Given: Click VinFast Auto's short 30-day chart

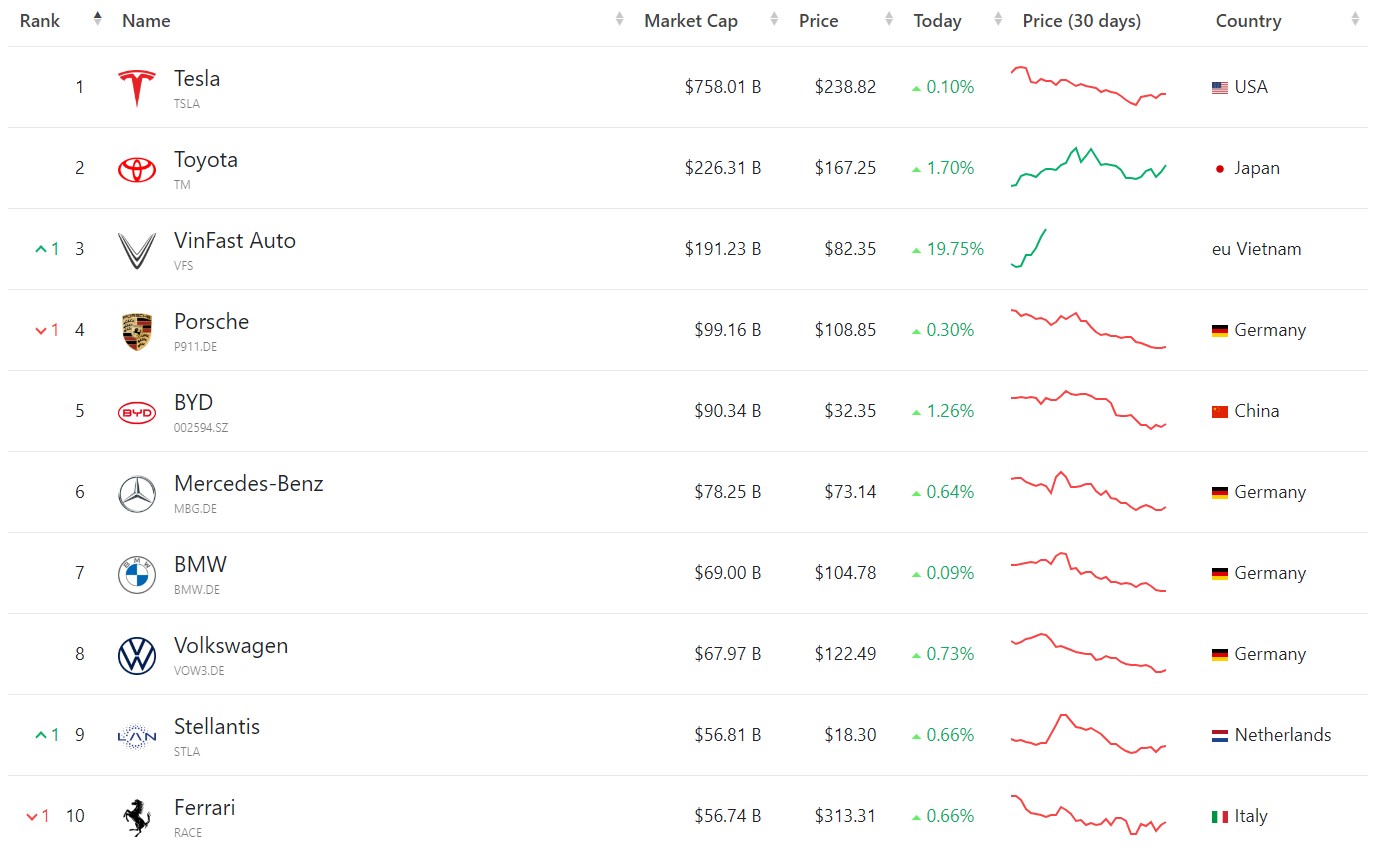Looking at the screenshot, I should (x=1029, y=248).
